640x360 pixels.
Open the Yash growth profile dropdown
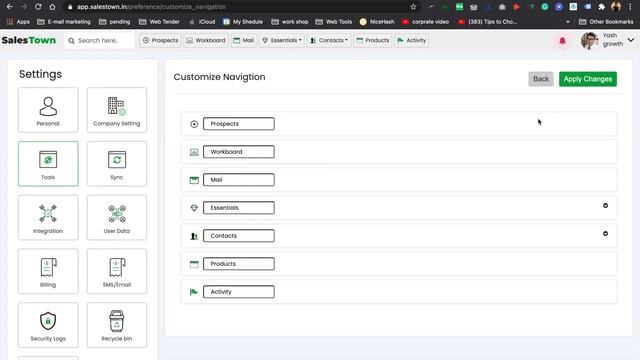pyautogui.click(x=631, y=40)
